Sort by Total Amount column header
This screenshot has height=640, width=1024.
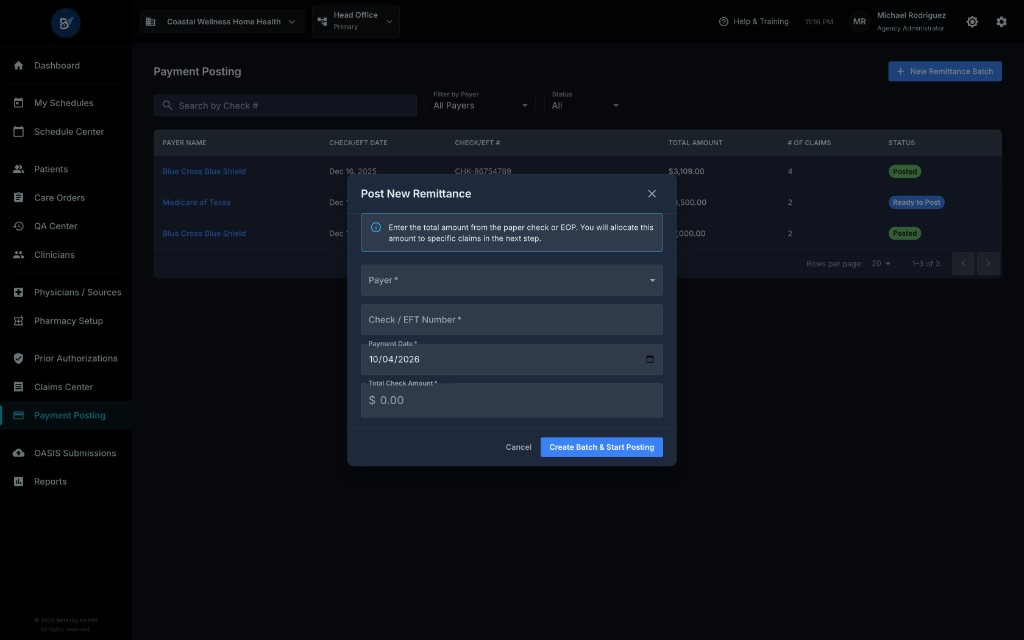(x=695, y=142)
